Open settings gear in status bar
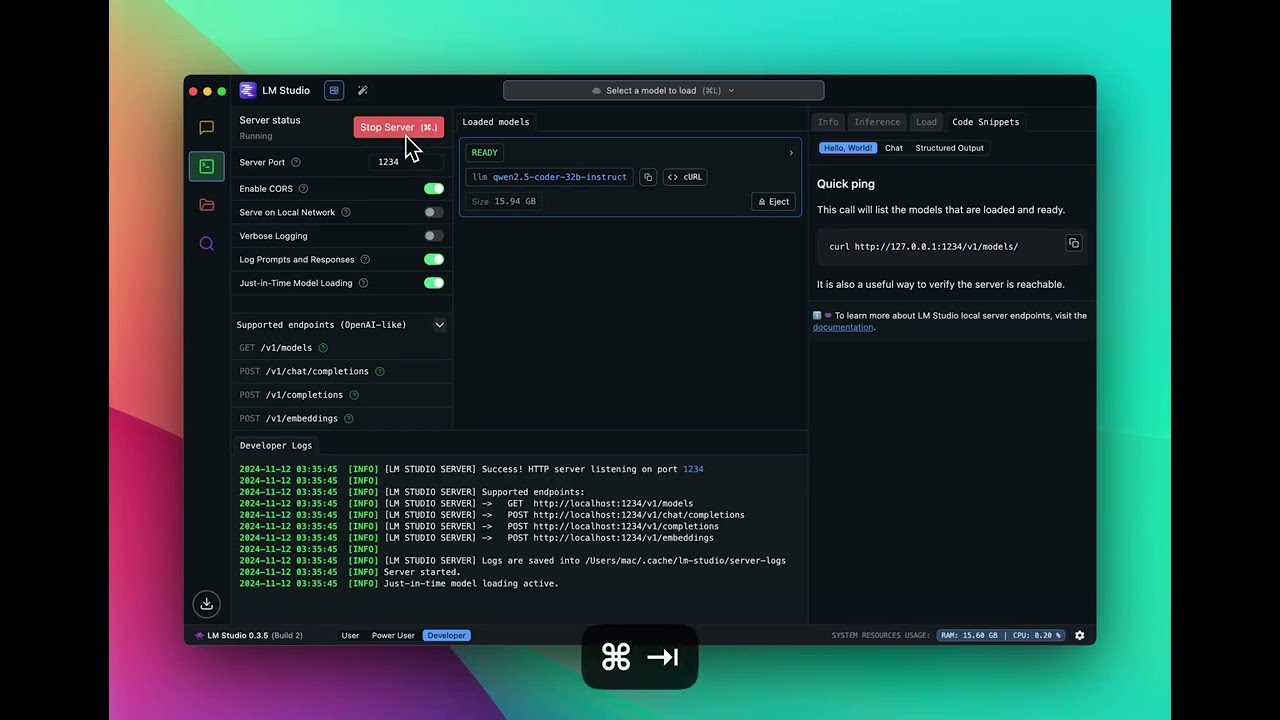This screenshot has height=720, width=1280. tap(1079, 635)
